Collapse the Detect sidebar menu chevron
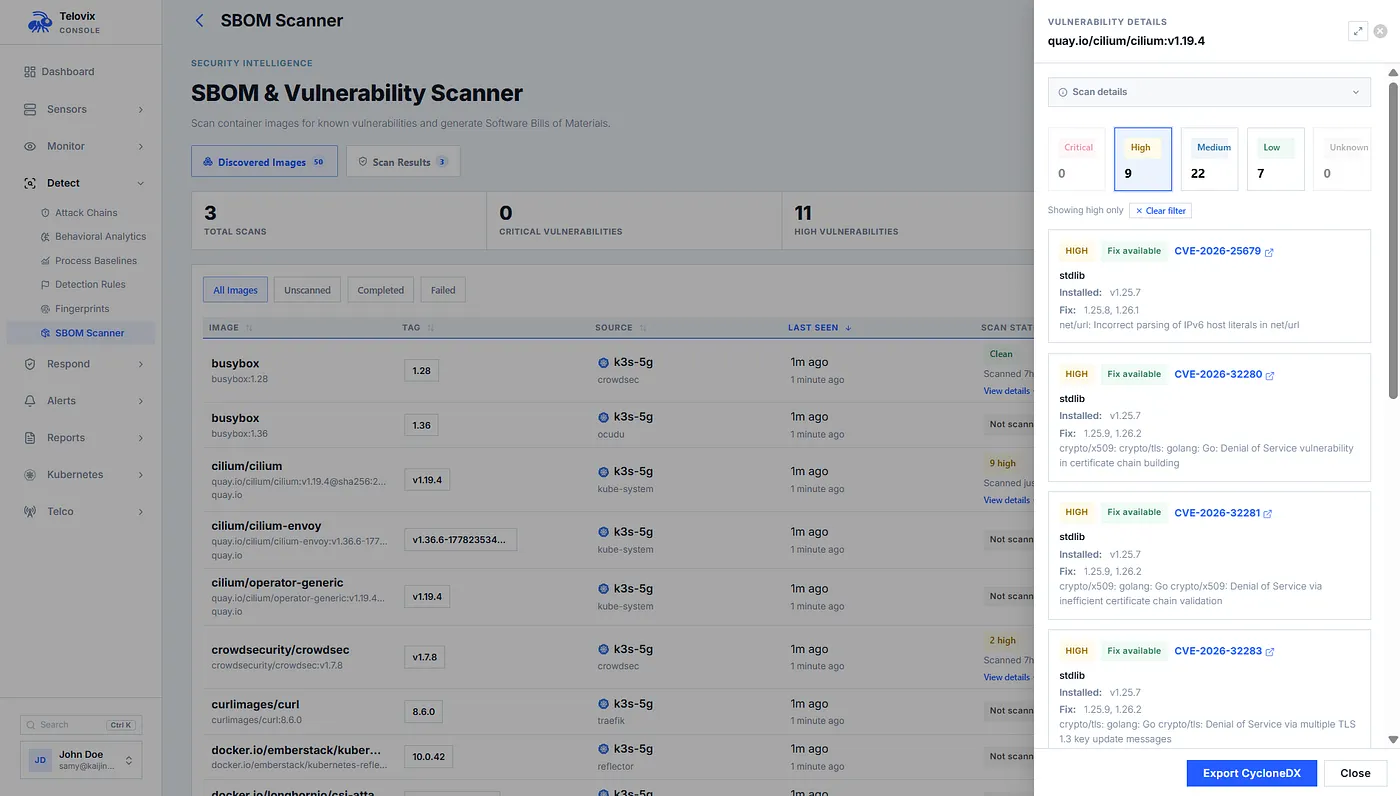This screenshot has width=1400, height=796. [140, 183]
